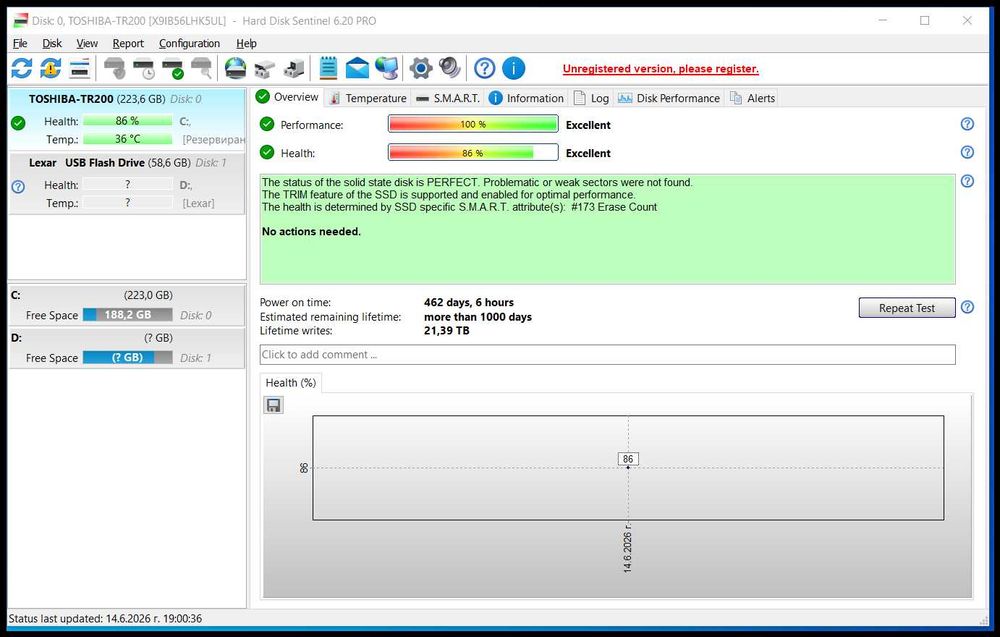1000x637 pixels.
Task: Open the View menu
Action: pyautogui.click(x=87, y=43)
